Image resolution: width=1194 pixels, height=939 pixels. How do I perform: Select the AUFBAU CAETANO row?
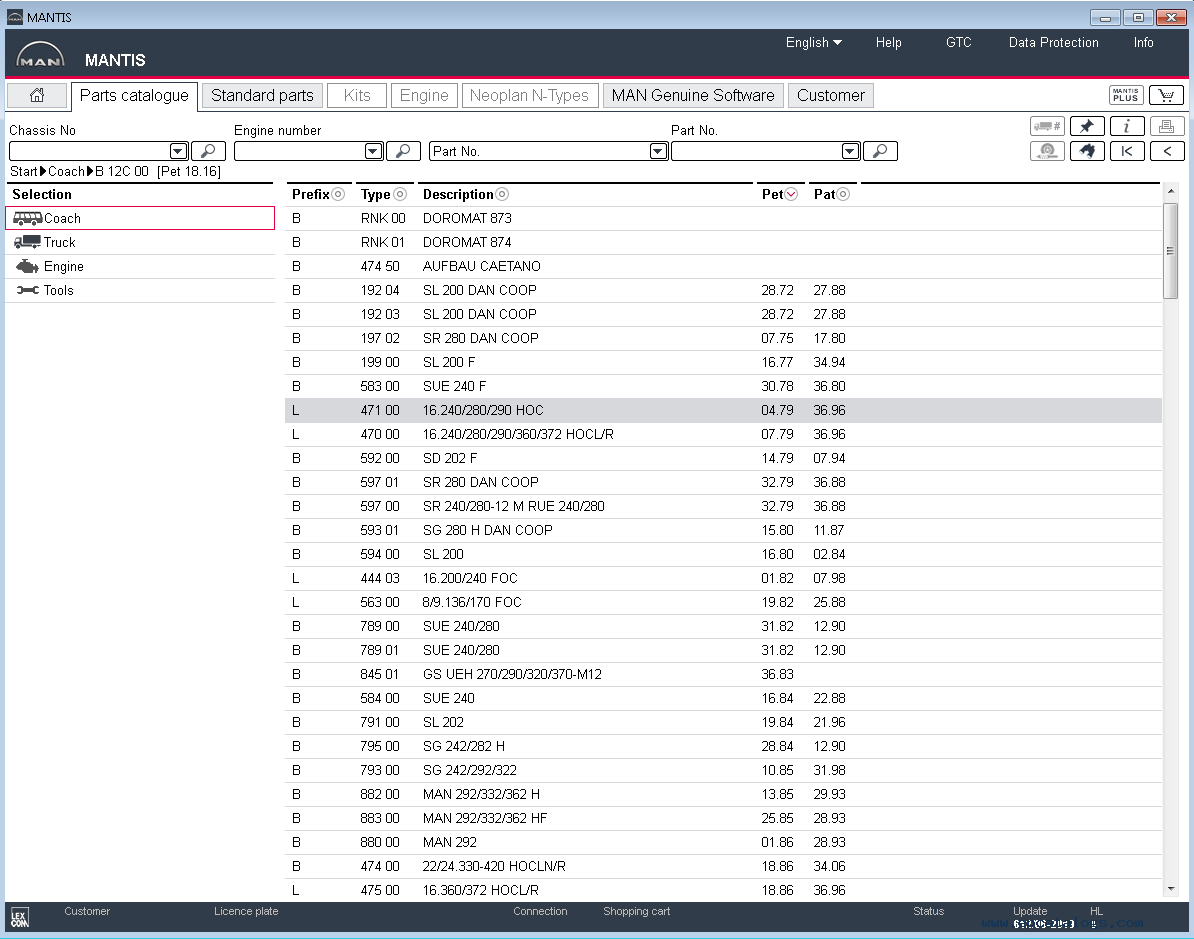(723, 267)
